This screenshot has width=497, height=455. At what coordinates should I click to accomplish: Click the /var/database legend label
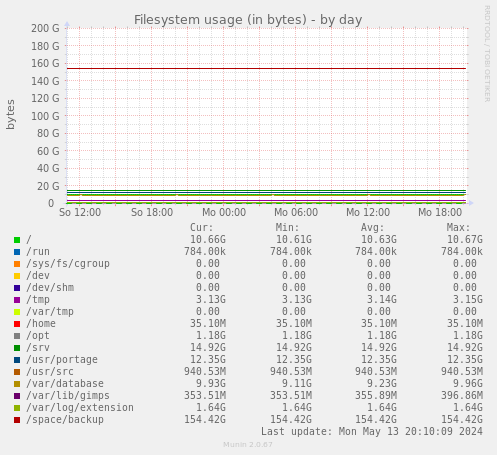click(x=65, y=383)
